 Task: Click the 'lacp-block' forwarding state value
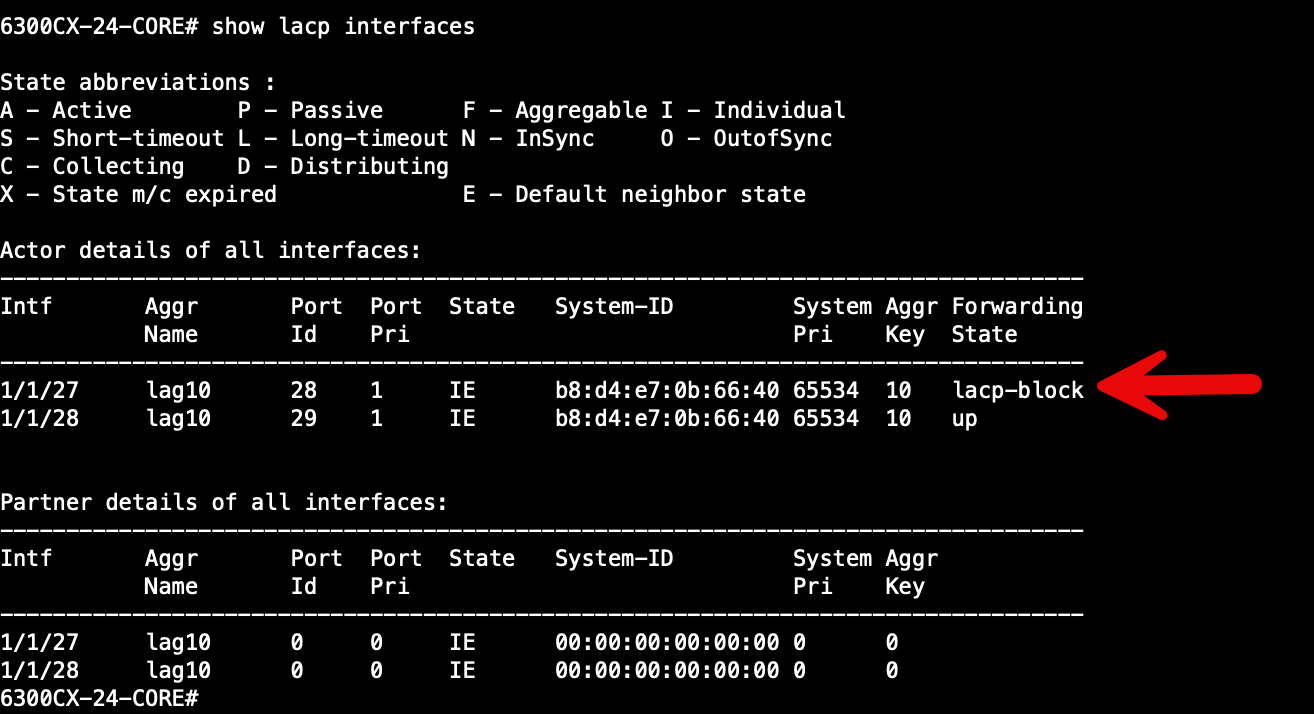[1018, 390]
